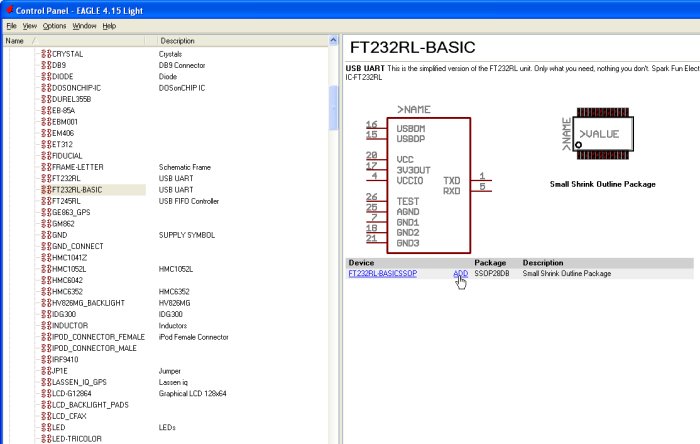
Task: Click the device icon next to GE863_GPS
Action: pos(46,212)
